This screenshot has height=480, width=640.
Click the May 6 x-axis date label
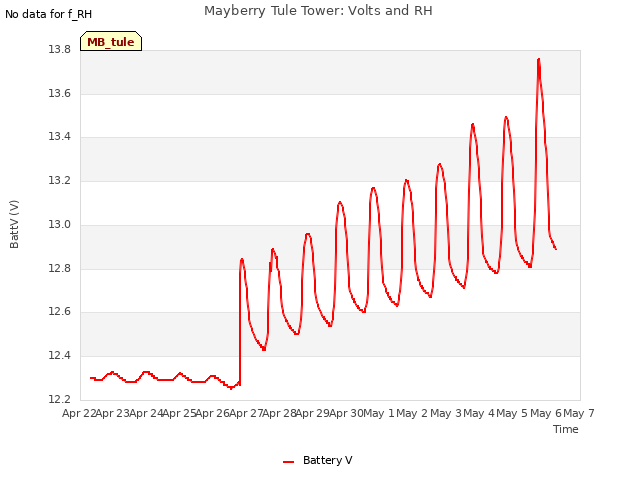(546, 413)
